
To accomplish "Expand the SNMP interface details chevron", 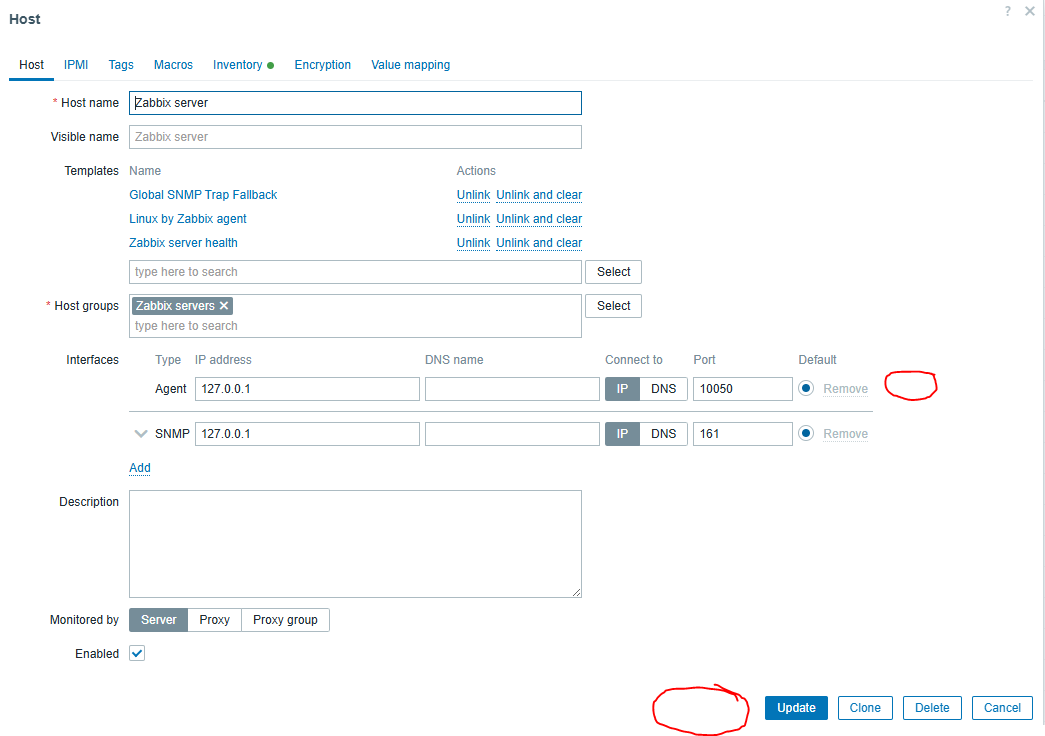I will [x=141, y=434].
